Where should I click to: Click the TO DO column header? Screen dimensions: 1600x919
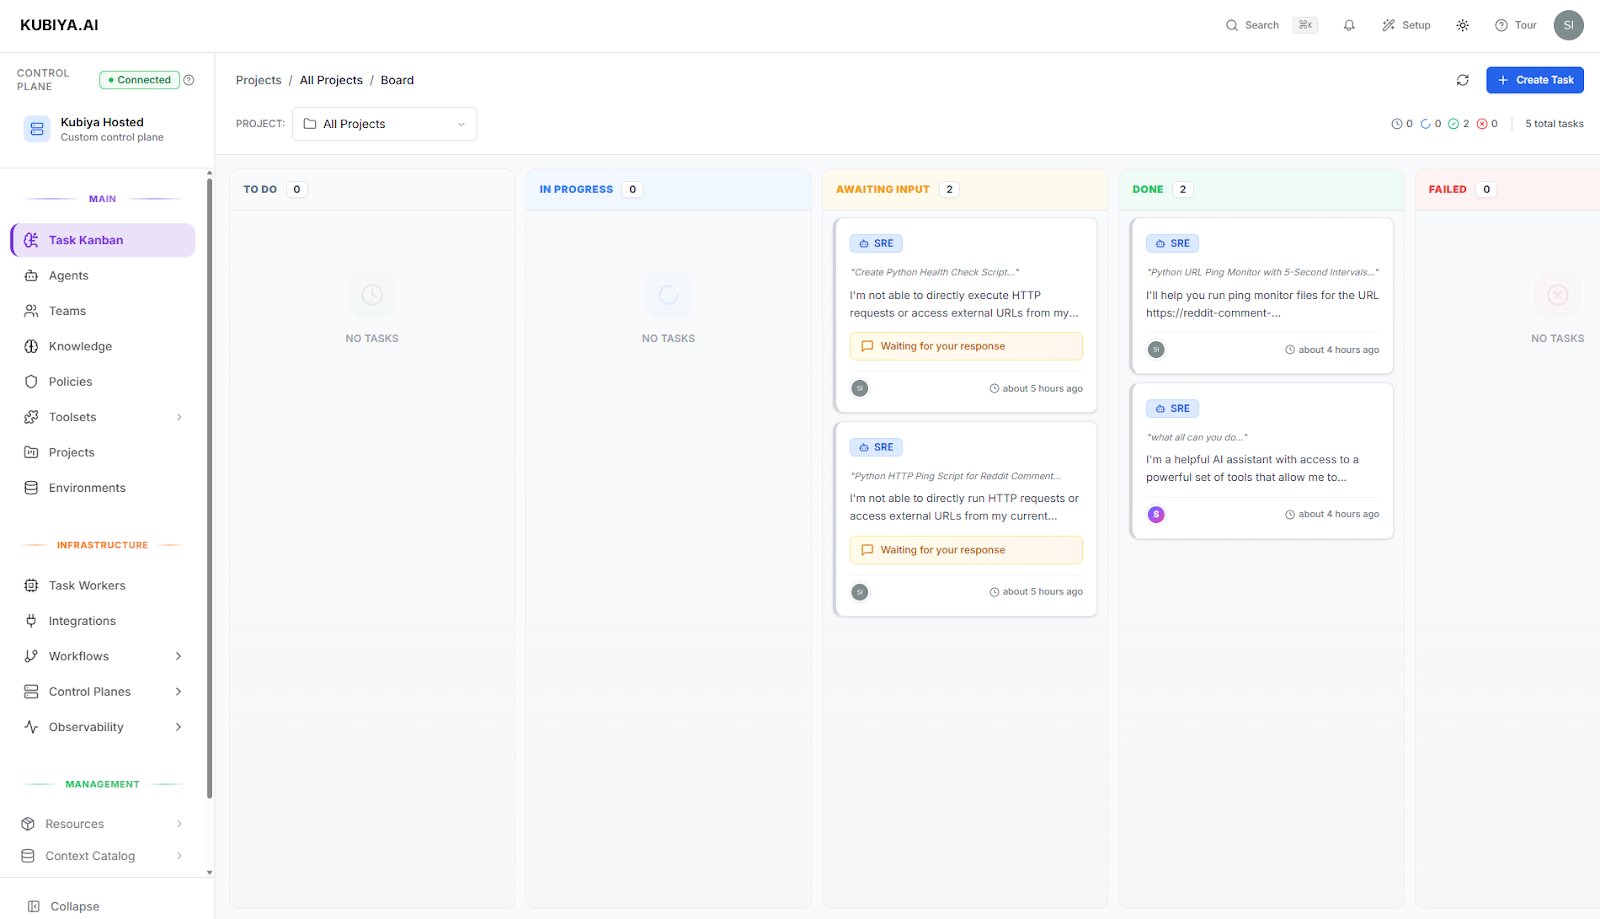point(372,189)
